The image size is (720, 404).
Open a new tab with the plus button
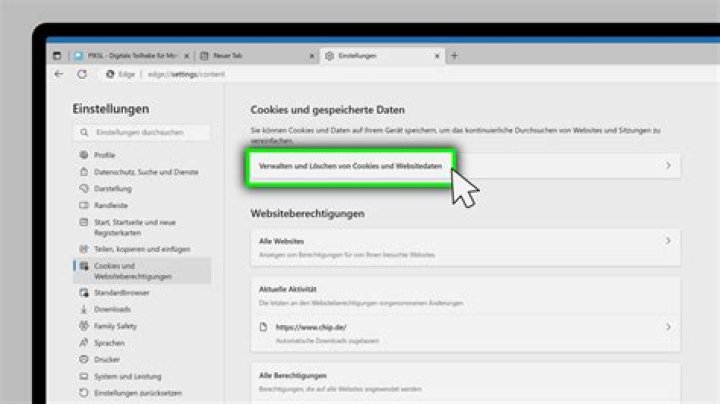click(455, 56)
